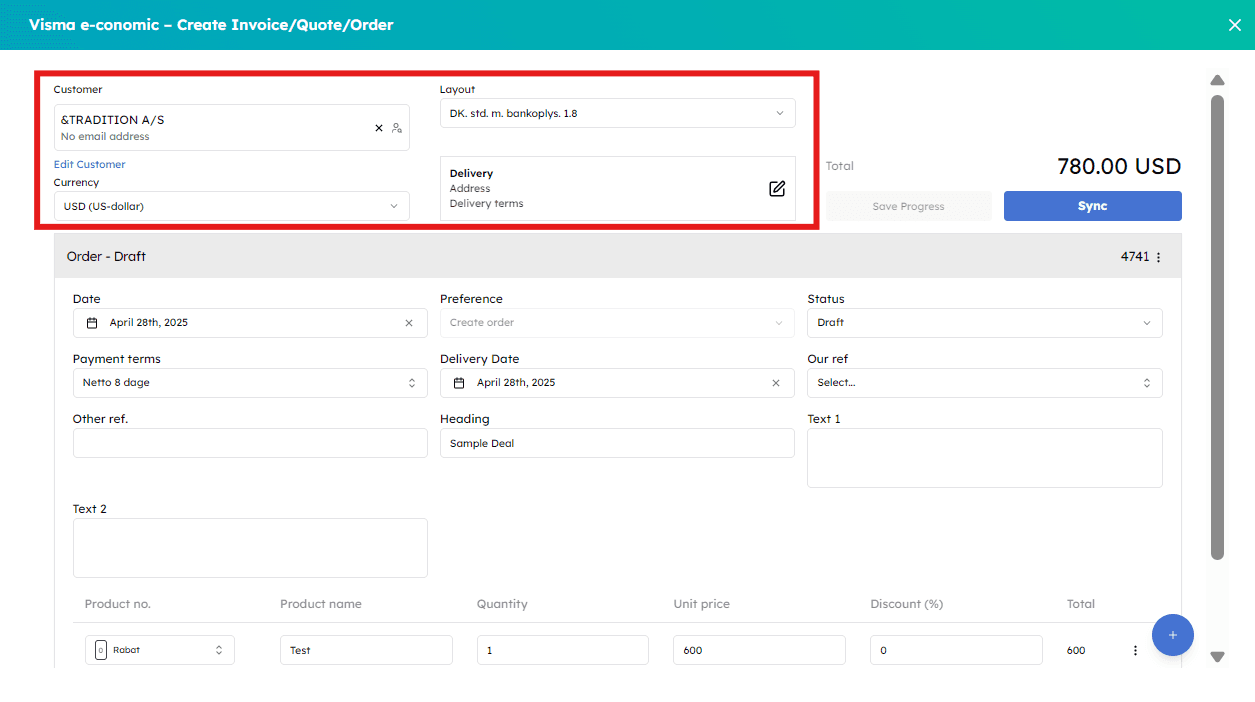
Task: Click the Sync button
Action: tap(1093, 206)
